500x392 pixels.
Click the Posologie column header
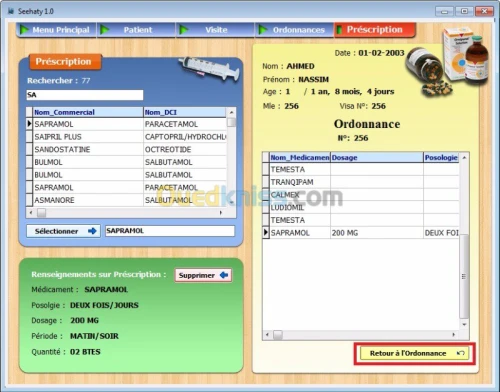pos(441,158)
